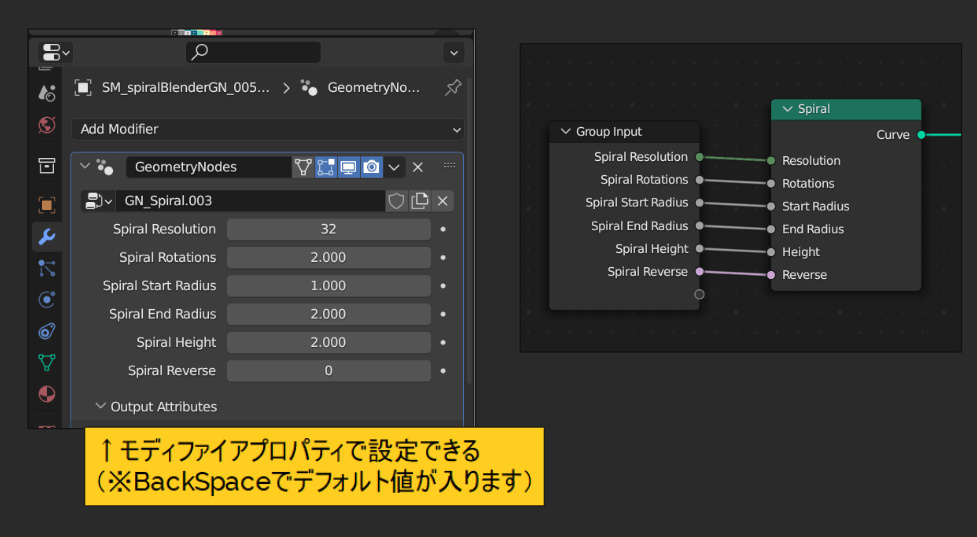The width and height of the screenshot is (977, 537).
Task: Click the Curve output socket on Spiral node
Action: [x=921, y=135]
